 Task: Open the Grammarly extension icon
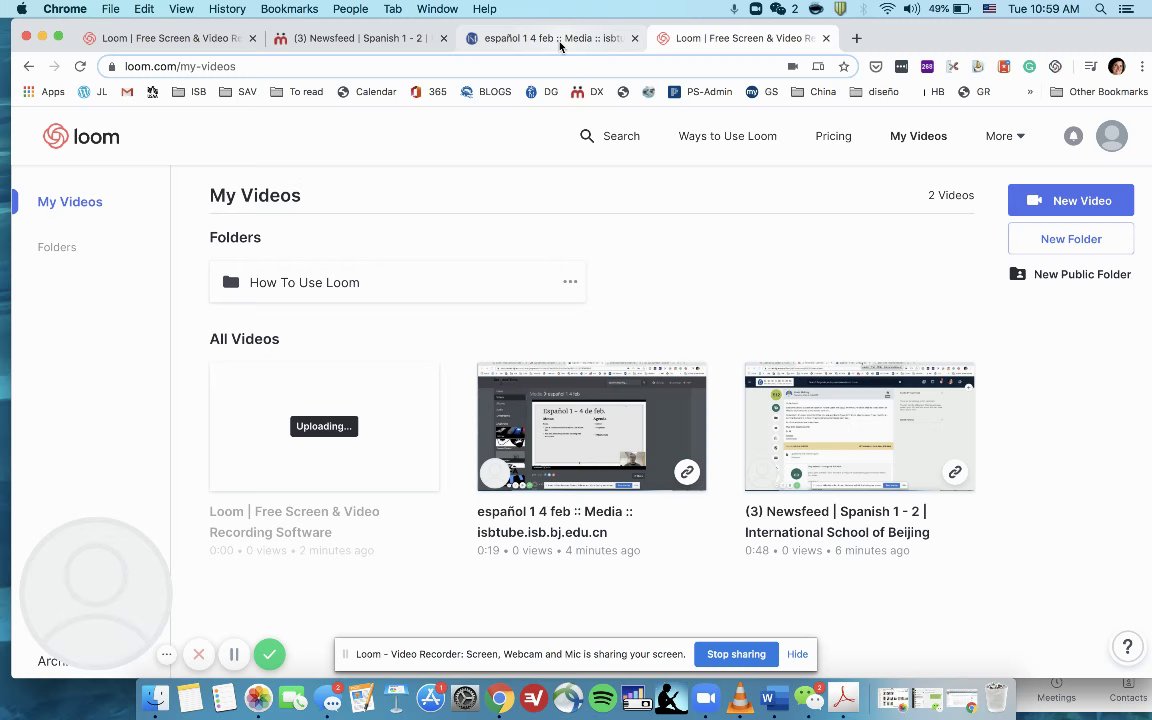(1029, 66)
